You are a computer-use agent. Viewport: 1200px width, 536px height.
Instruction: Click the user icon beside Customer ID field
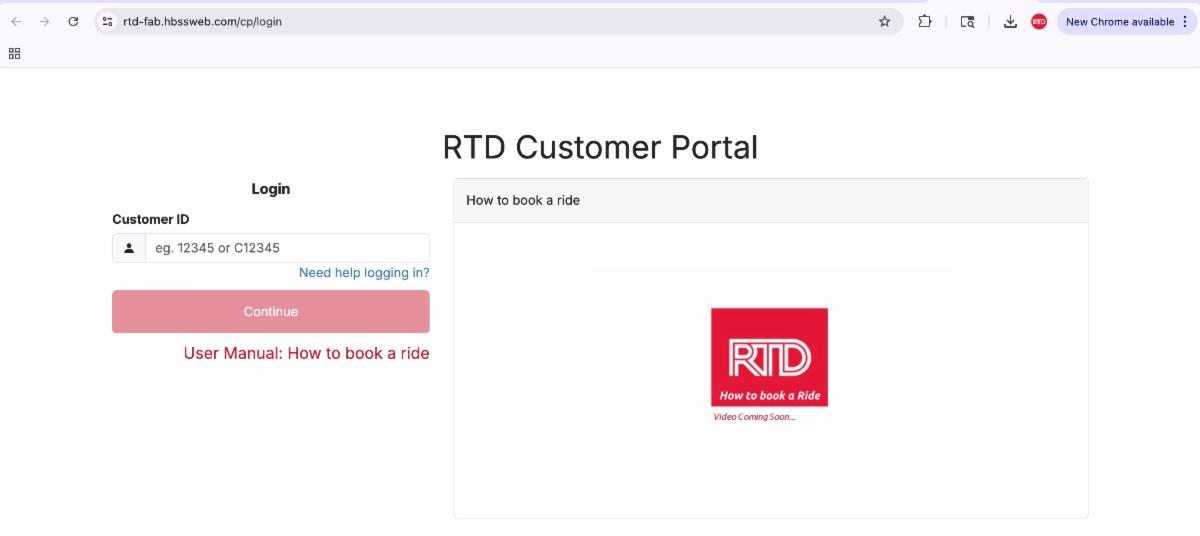(129, 248)
